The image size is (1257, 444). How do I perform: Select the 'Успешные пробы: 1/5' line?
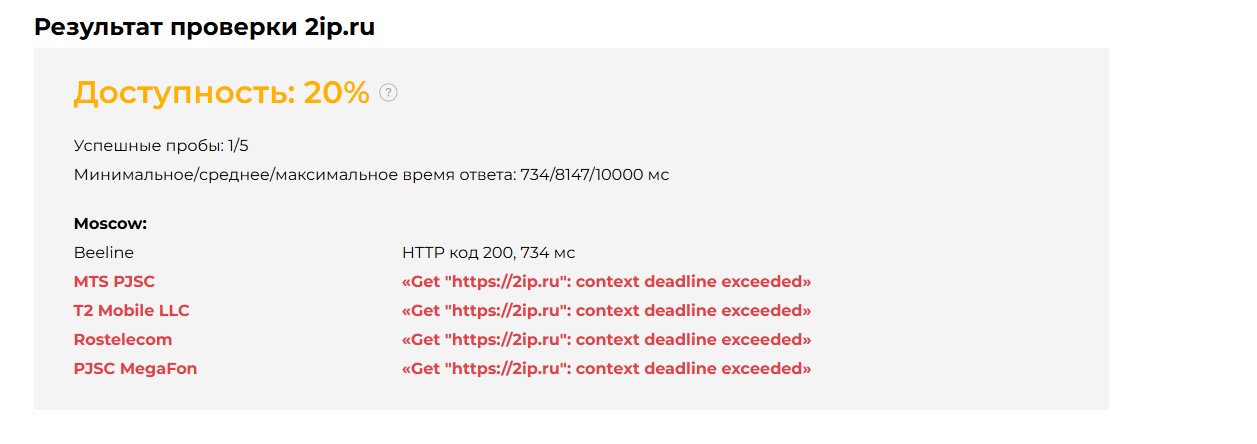pyautogui.click(x=161, y=146)
